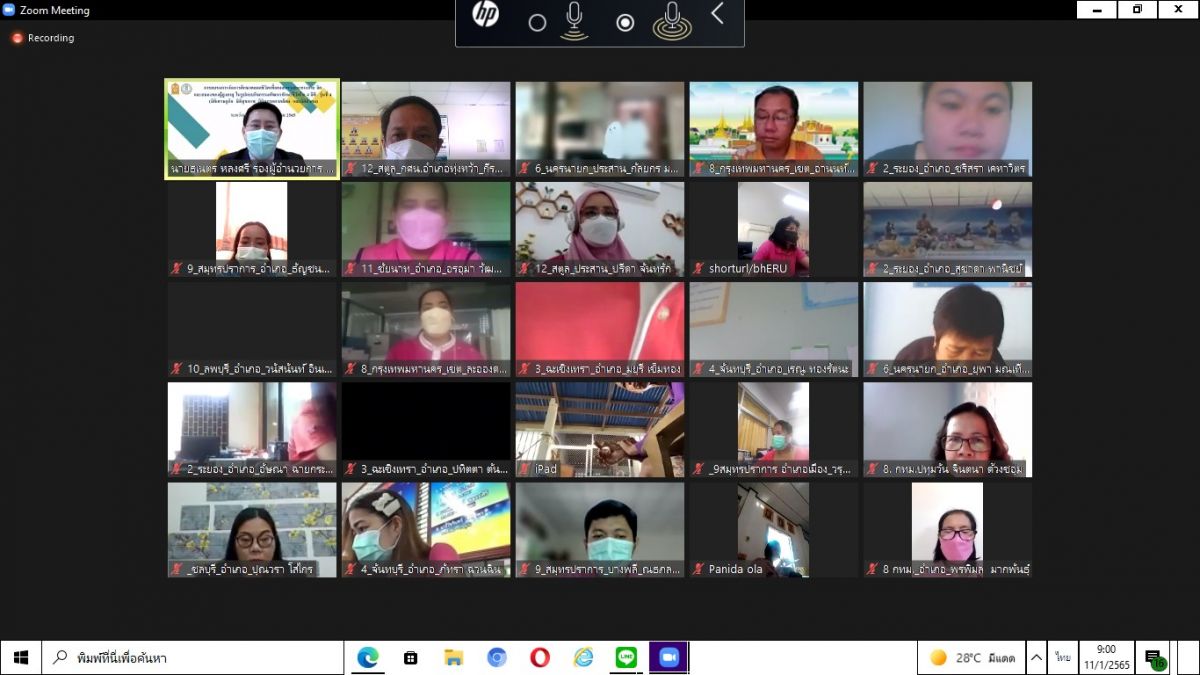
Task: Open the Windows Start menu
Action: [x=20, y=657]
